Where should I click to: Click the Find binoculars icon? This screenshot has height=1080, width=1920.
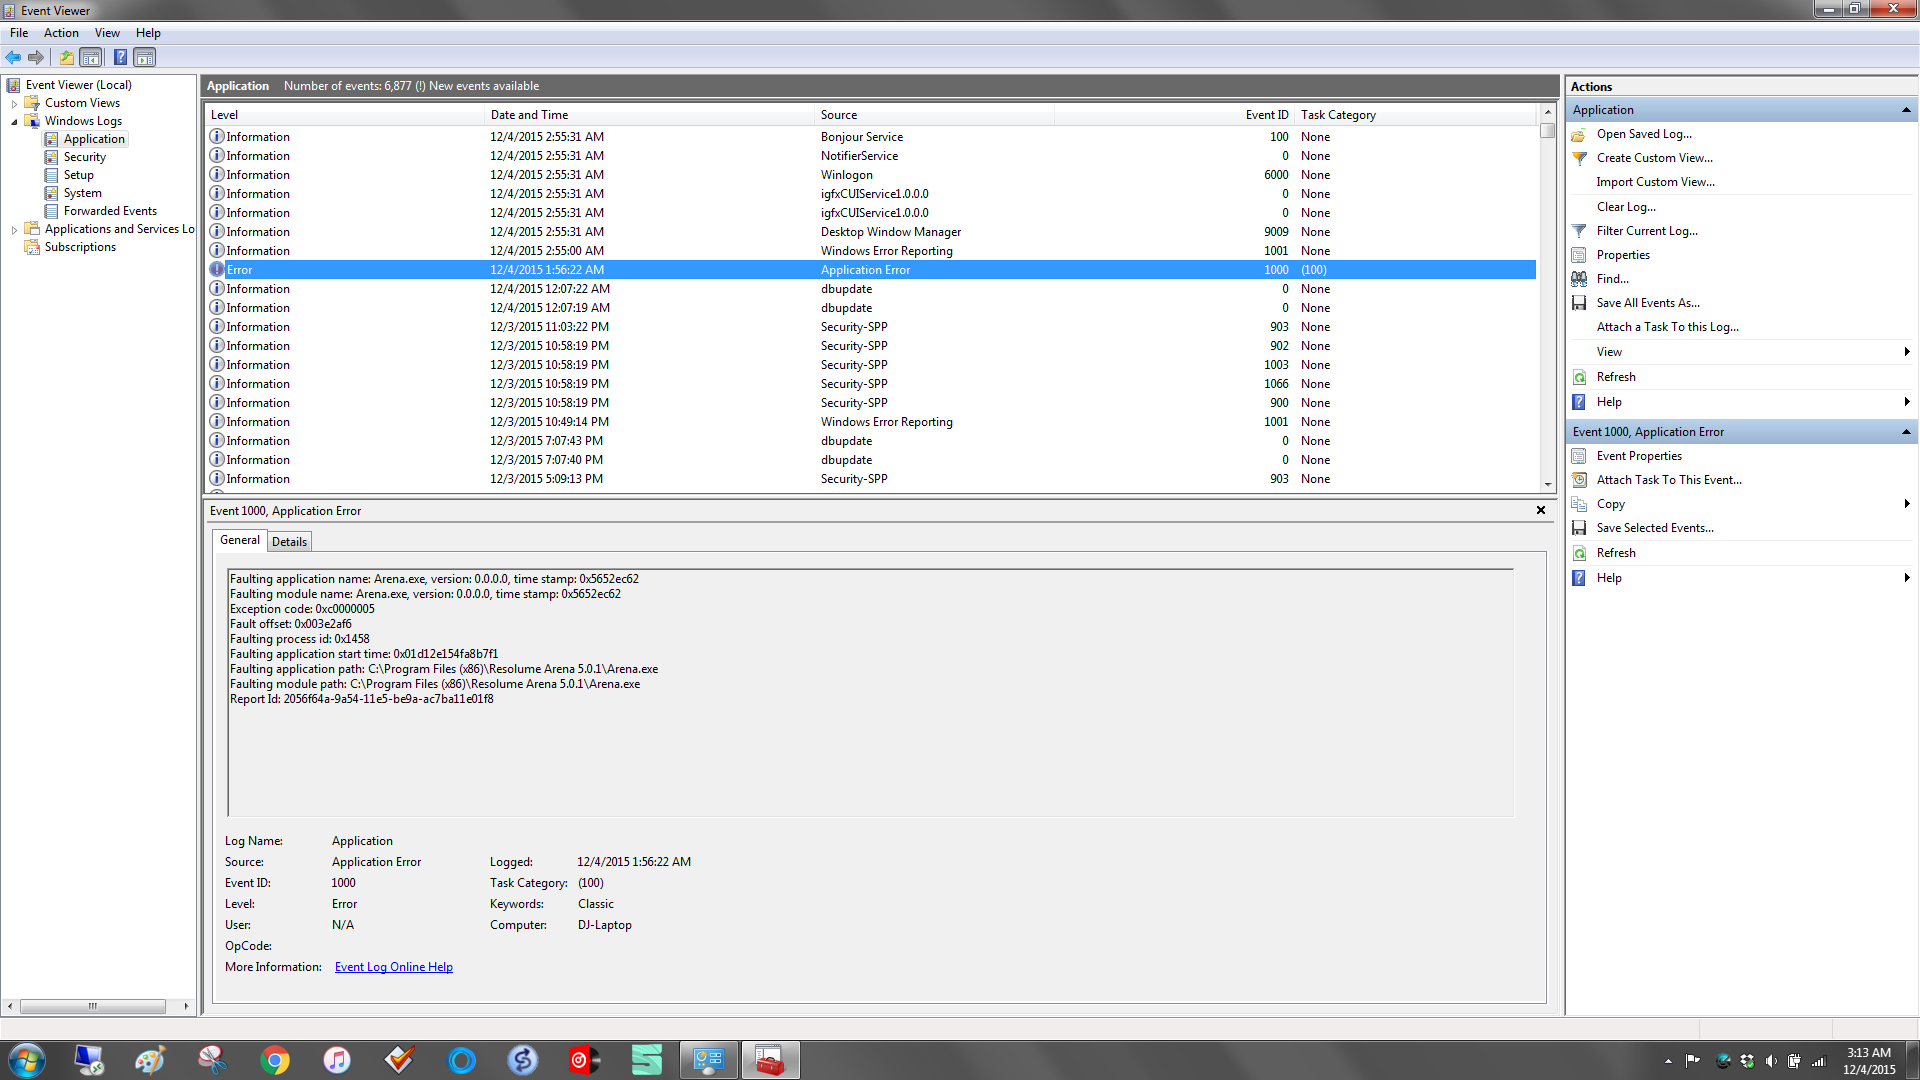coord(1579,279)
